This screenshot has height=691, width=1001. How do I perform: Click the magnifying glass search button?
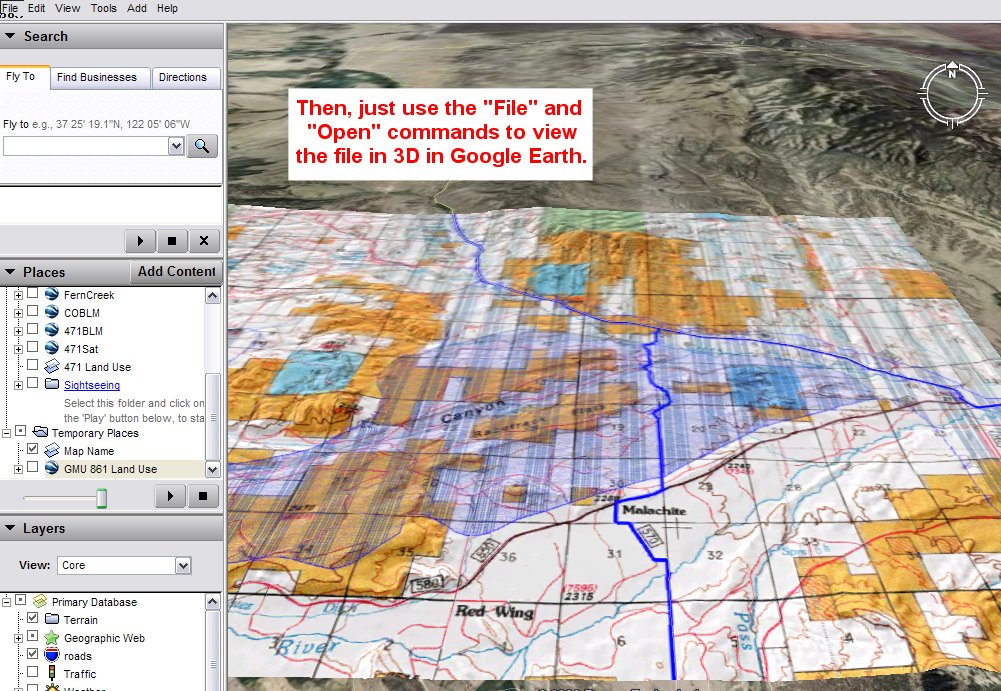[202, 146]
